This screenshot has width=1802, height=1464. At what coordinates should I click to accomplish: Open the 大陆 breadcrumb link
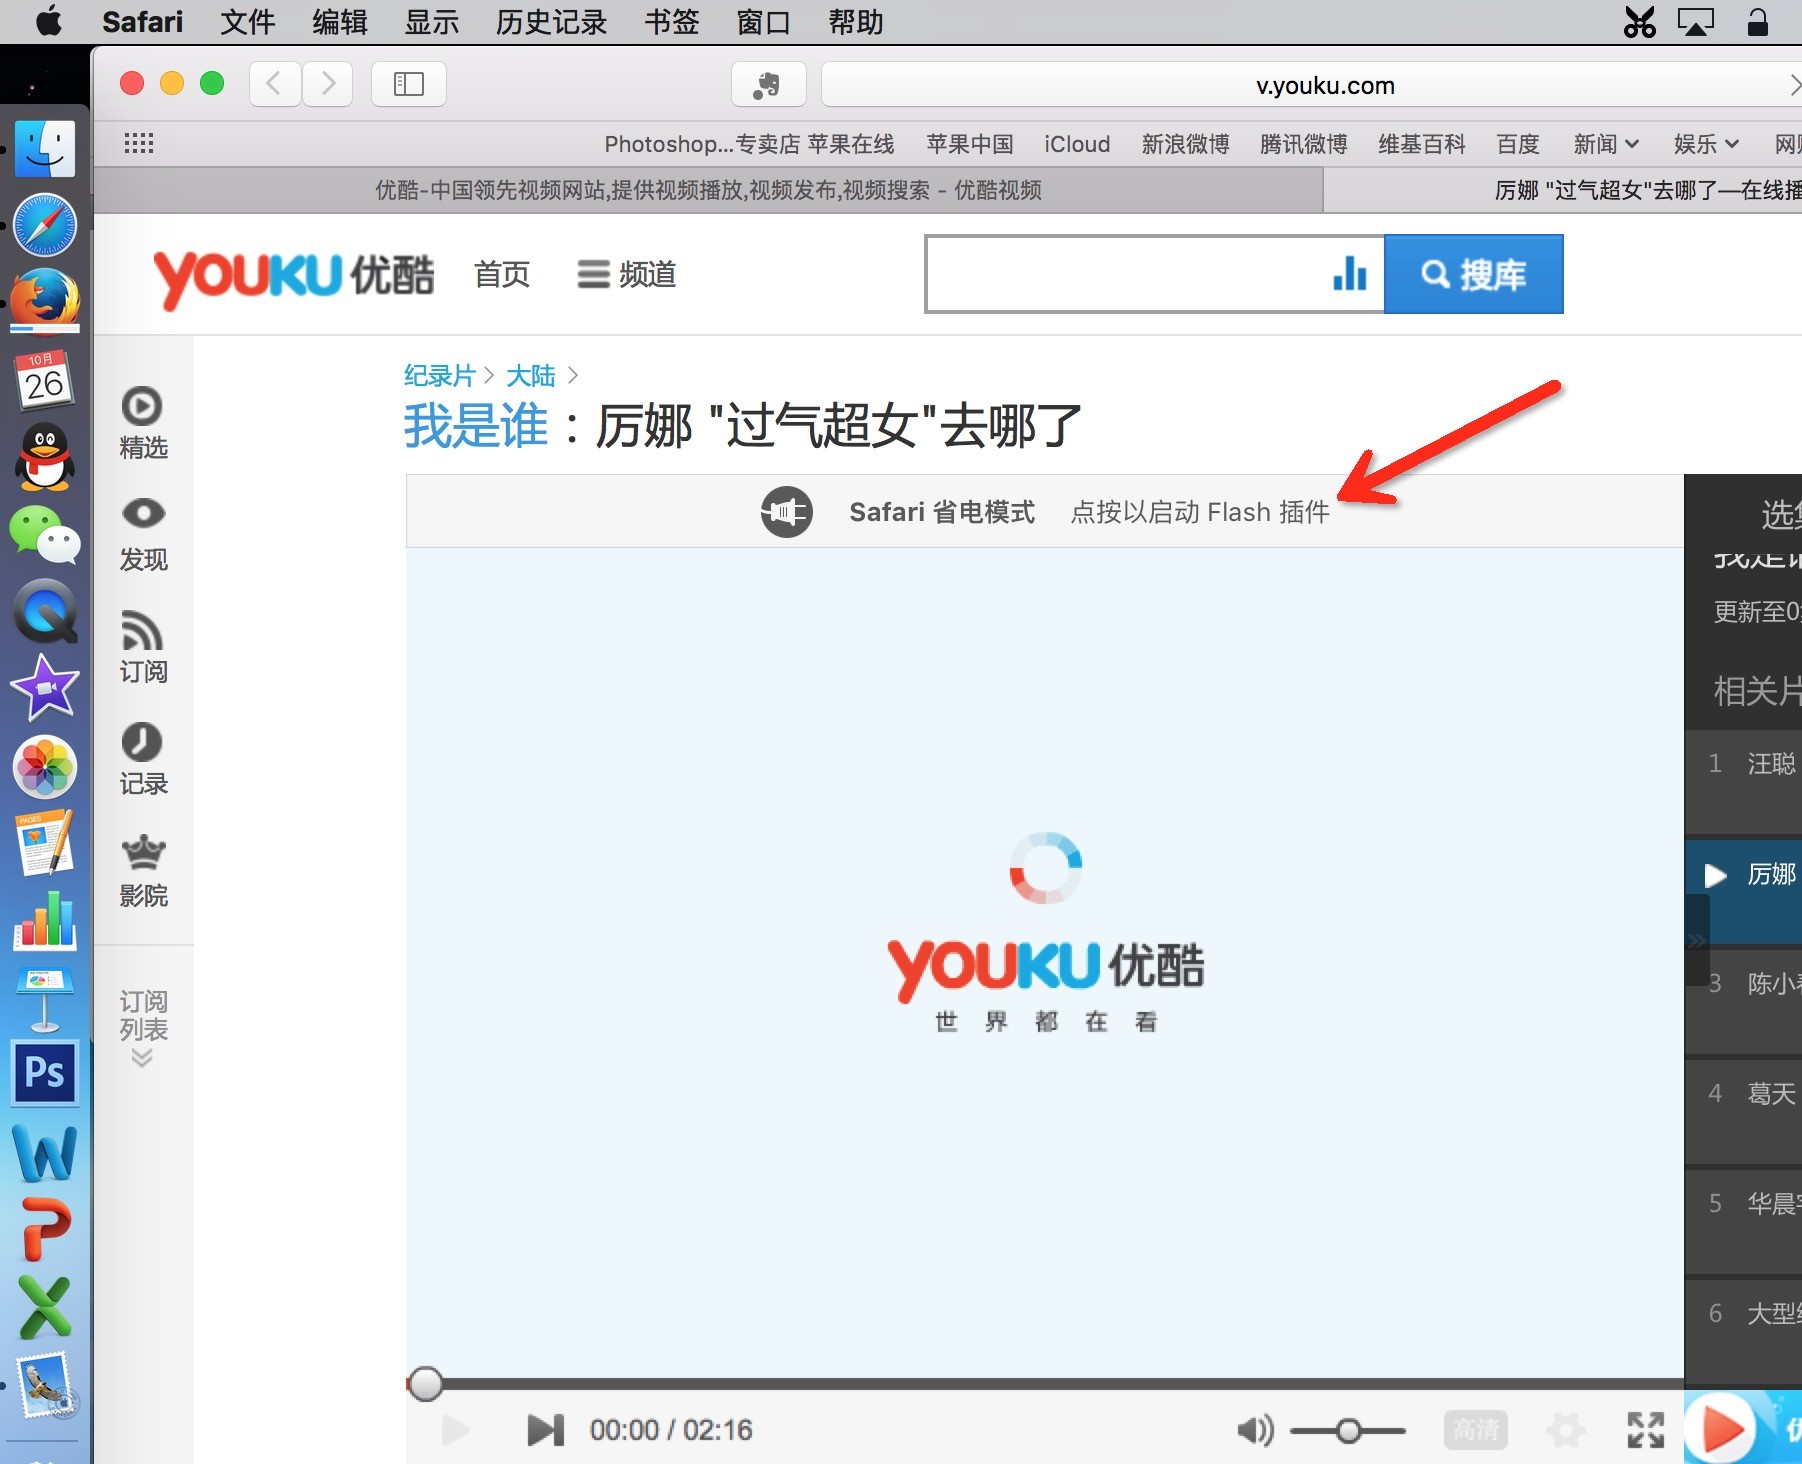[530, 375]
